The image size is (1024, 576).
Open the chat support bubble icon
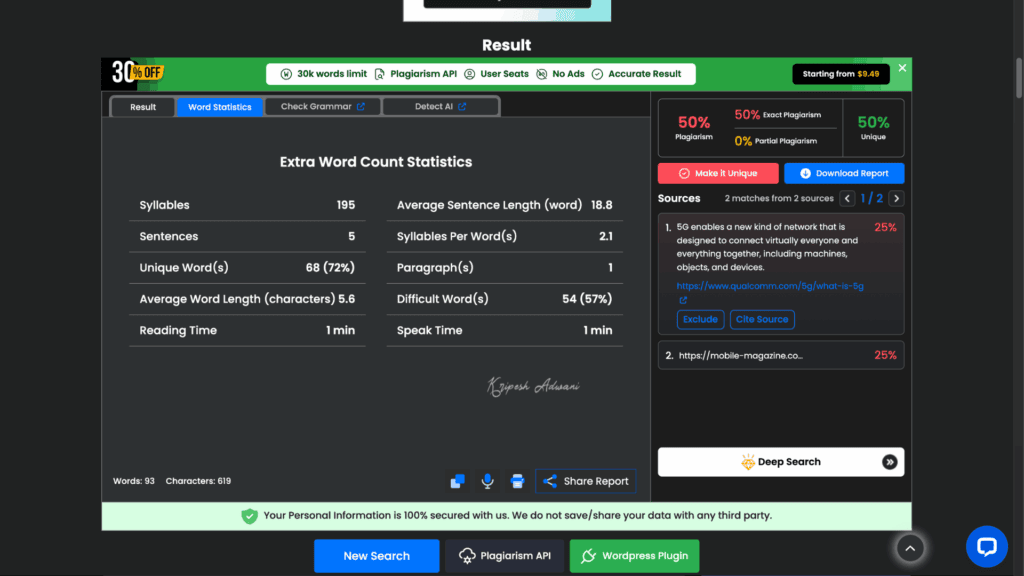click(x=987, y=547)
